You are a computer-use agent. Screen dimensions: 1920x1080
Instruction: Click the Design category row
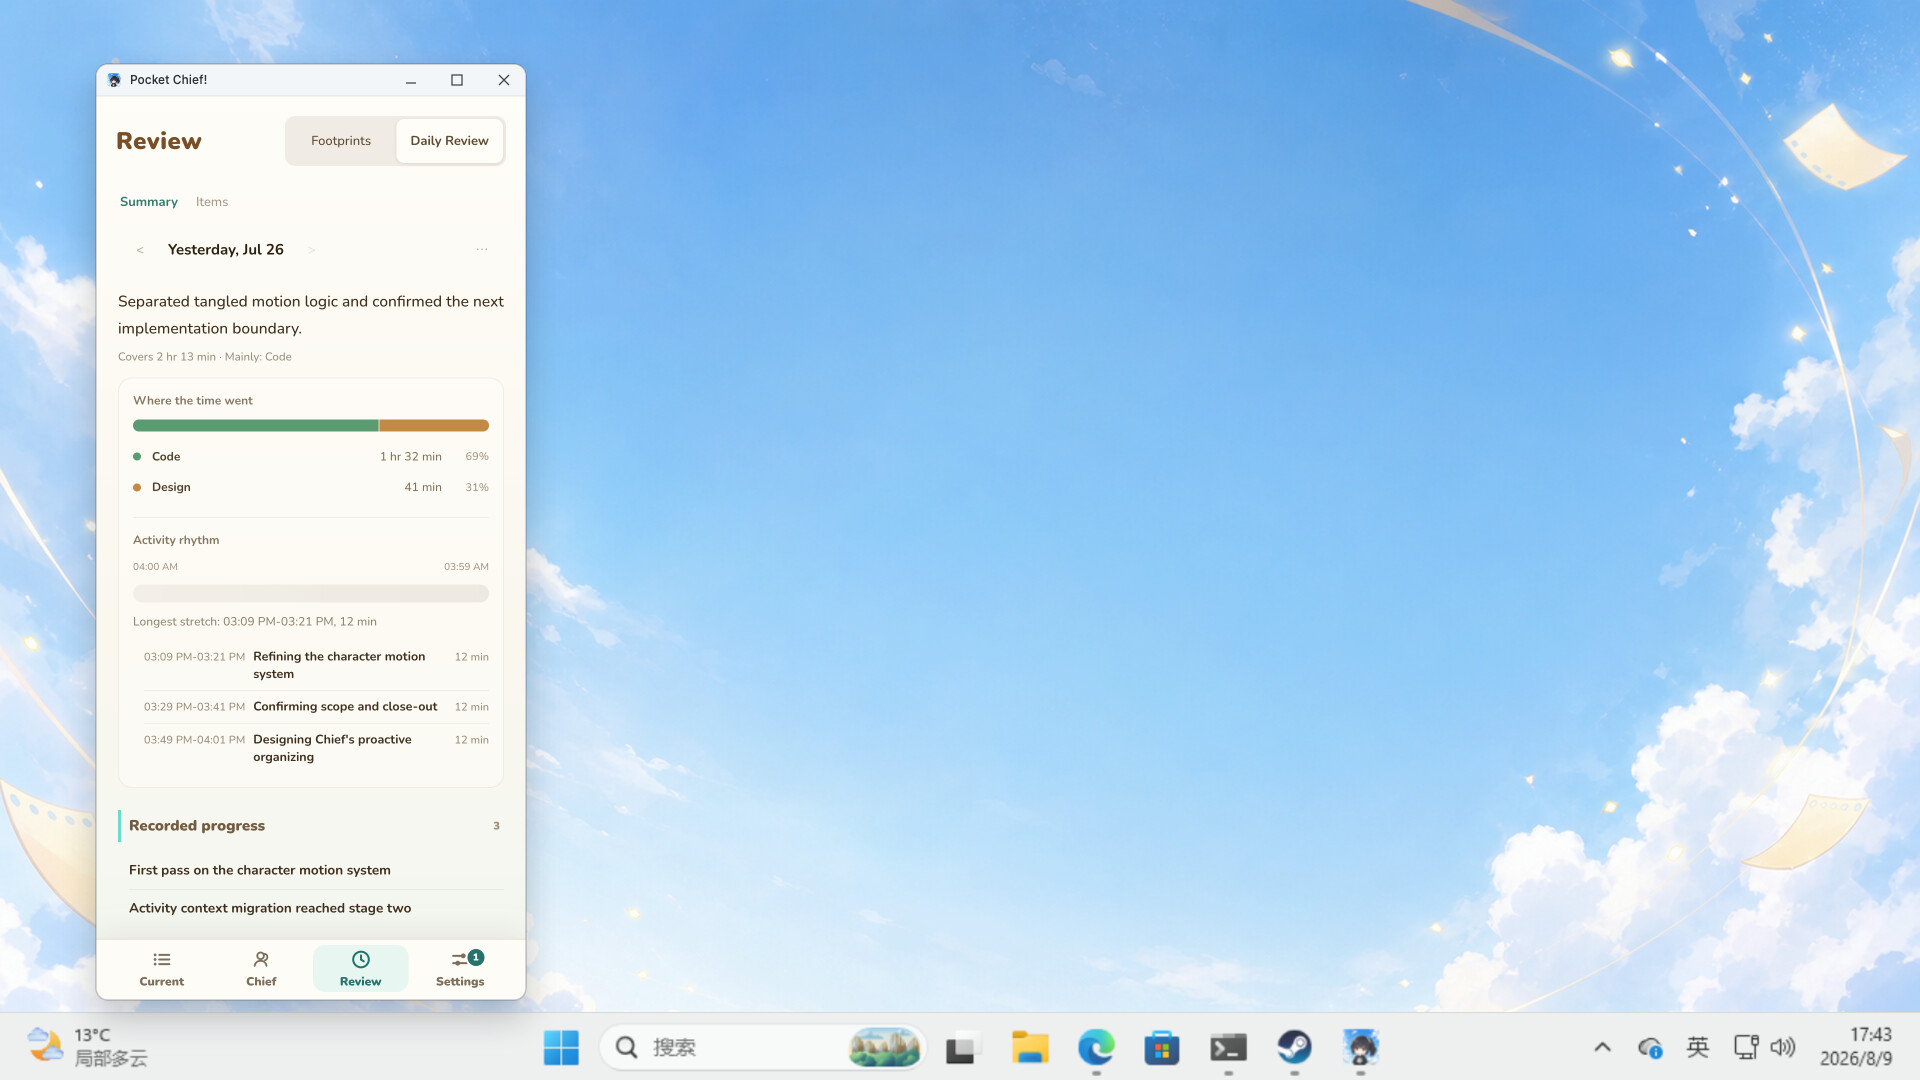(311, 488)
